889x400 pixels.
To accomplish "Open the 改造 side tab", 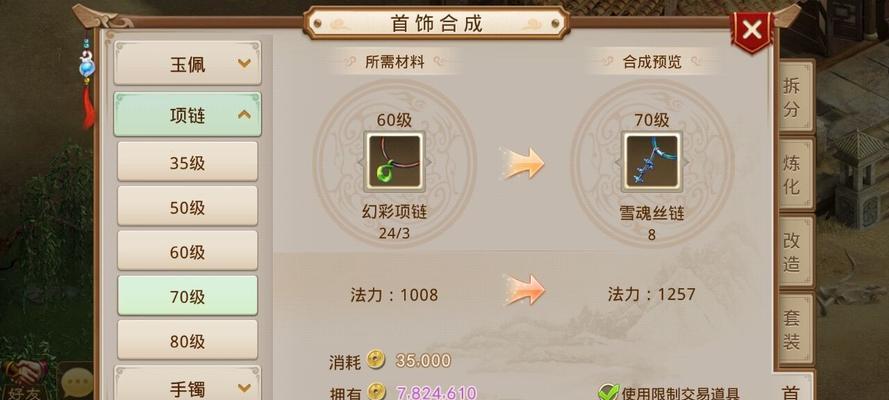I will (x=795, y=251).
